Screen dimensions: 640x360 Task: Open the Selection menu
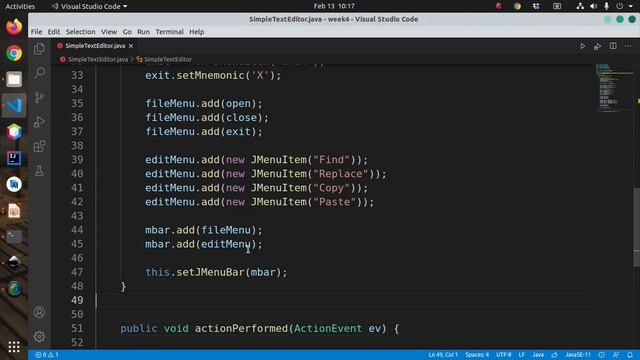[x=80, y=31]
